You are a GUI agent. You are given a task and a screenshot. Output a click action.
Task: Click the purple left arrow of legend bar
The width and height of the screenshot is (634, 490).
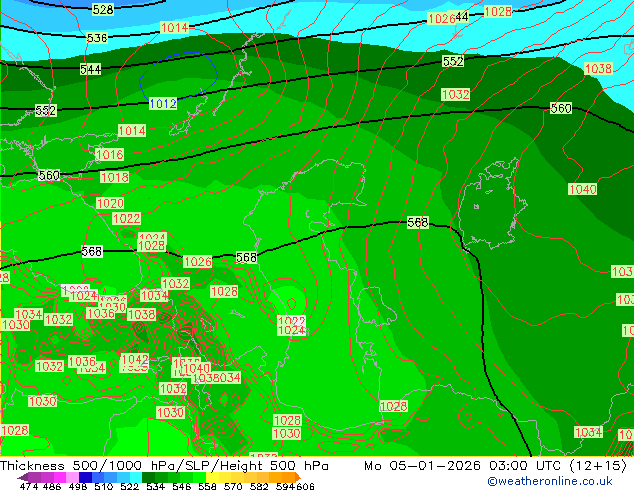pos(22,477)
